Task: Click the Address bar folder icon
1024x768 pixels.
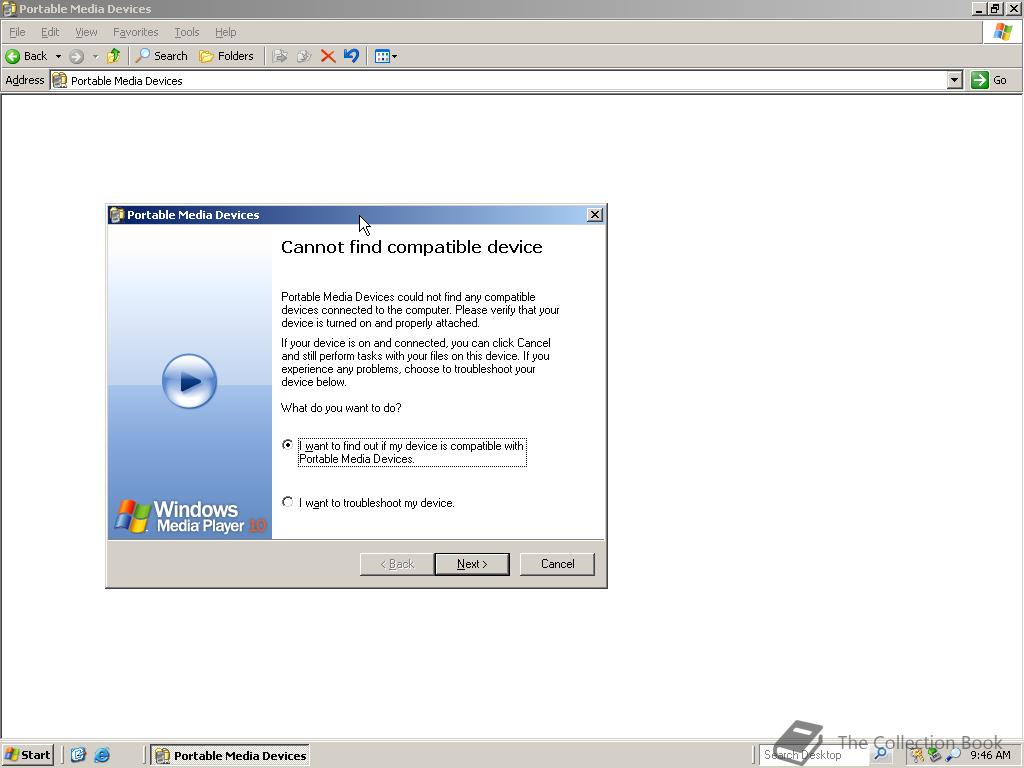Action: pos(59,80)
